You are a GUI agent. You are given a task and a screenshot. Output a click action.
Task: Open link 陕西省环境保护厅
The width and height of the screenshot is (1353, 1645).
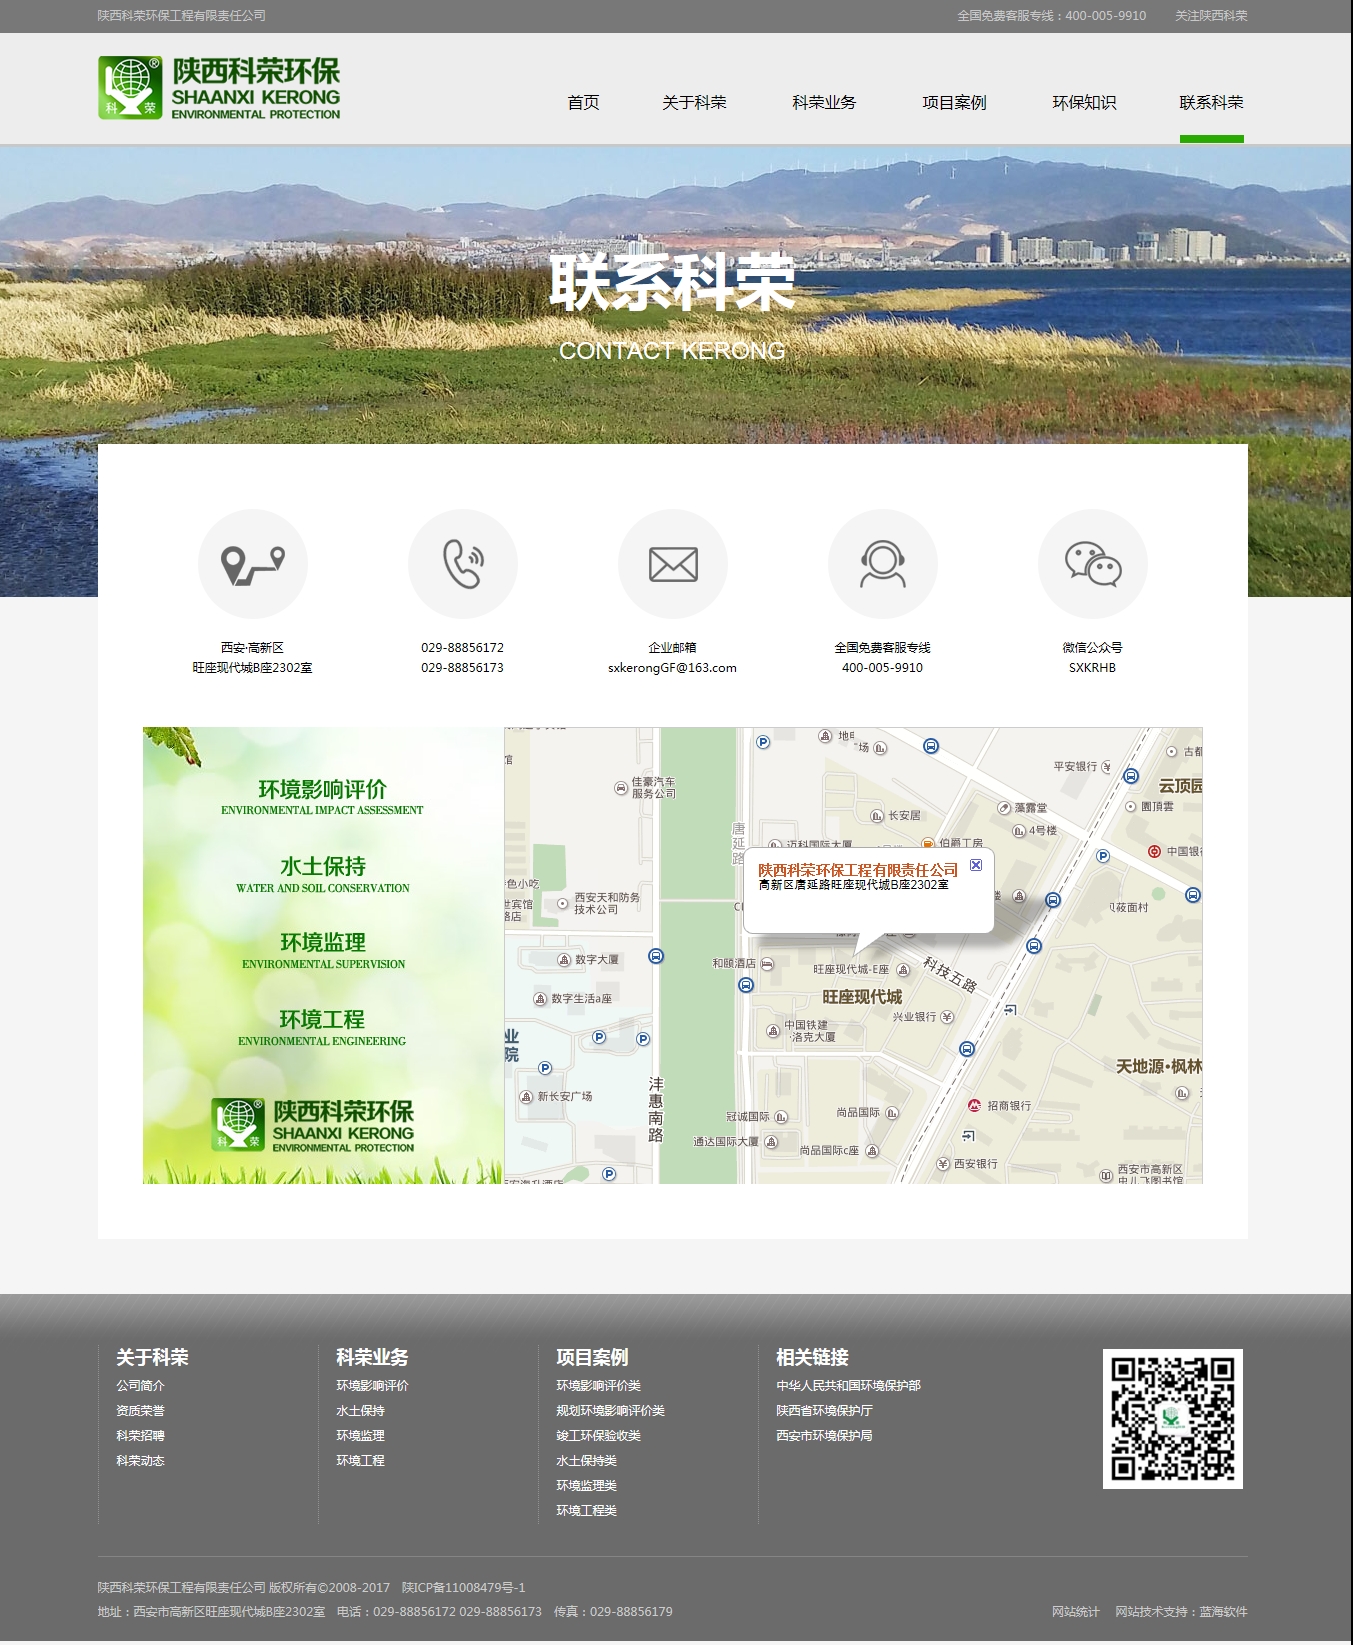[x=824, y=1411]
